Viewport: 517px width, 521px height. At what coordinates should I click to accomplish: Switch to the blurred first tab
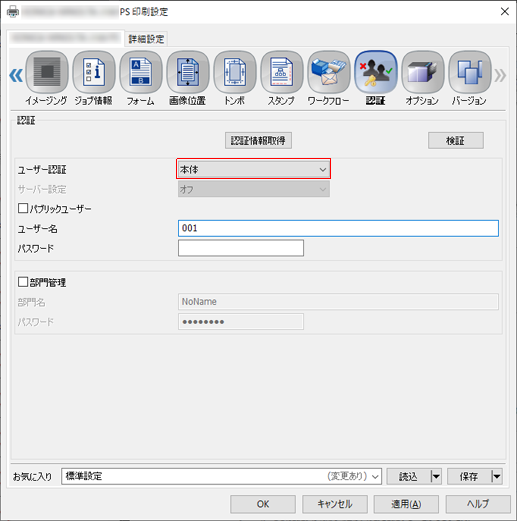coord(65,38)
